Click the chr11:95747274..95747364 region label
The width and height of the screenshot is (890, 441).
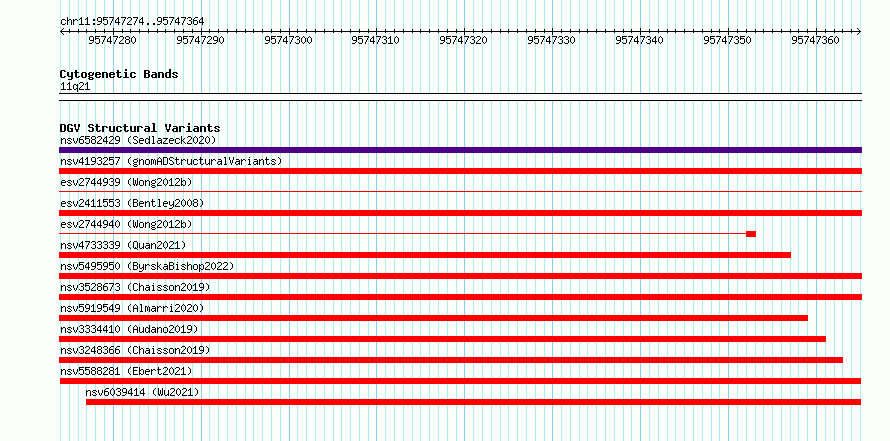(x=132, y=22)
